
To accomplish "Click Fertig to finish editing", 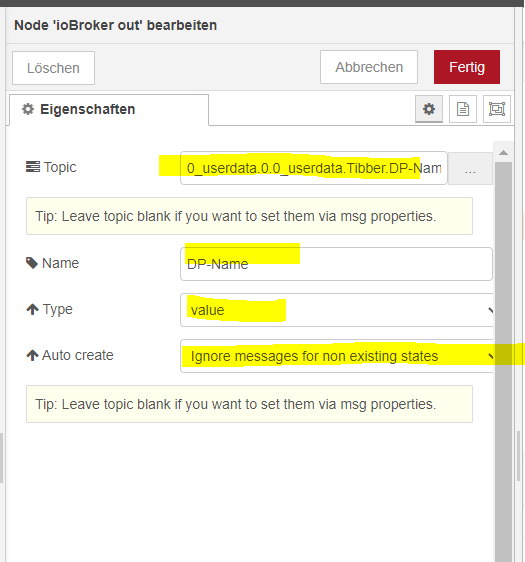I will pyautogui.click(x=467, y=67).
